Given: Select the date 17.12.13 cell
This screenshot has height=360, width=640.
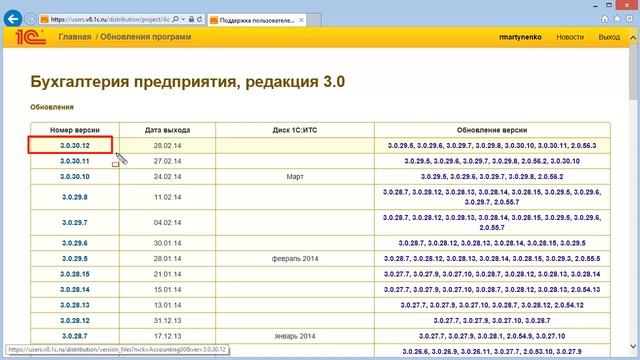Looking at the screenshot, I should click(x=167, y=336).
